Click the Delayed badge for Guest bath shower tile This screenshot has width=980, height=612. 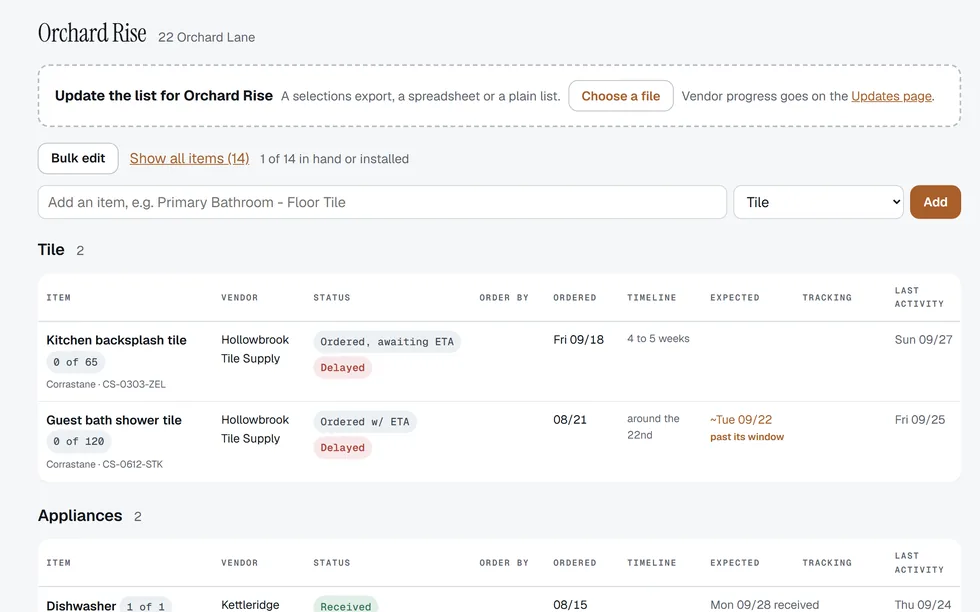tap(342, 448)
